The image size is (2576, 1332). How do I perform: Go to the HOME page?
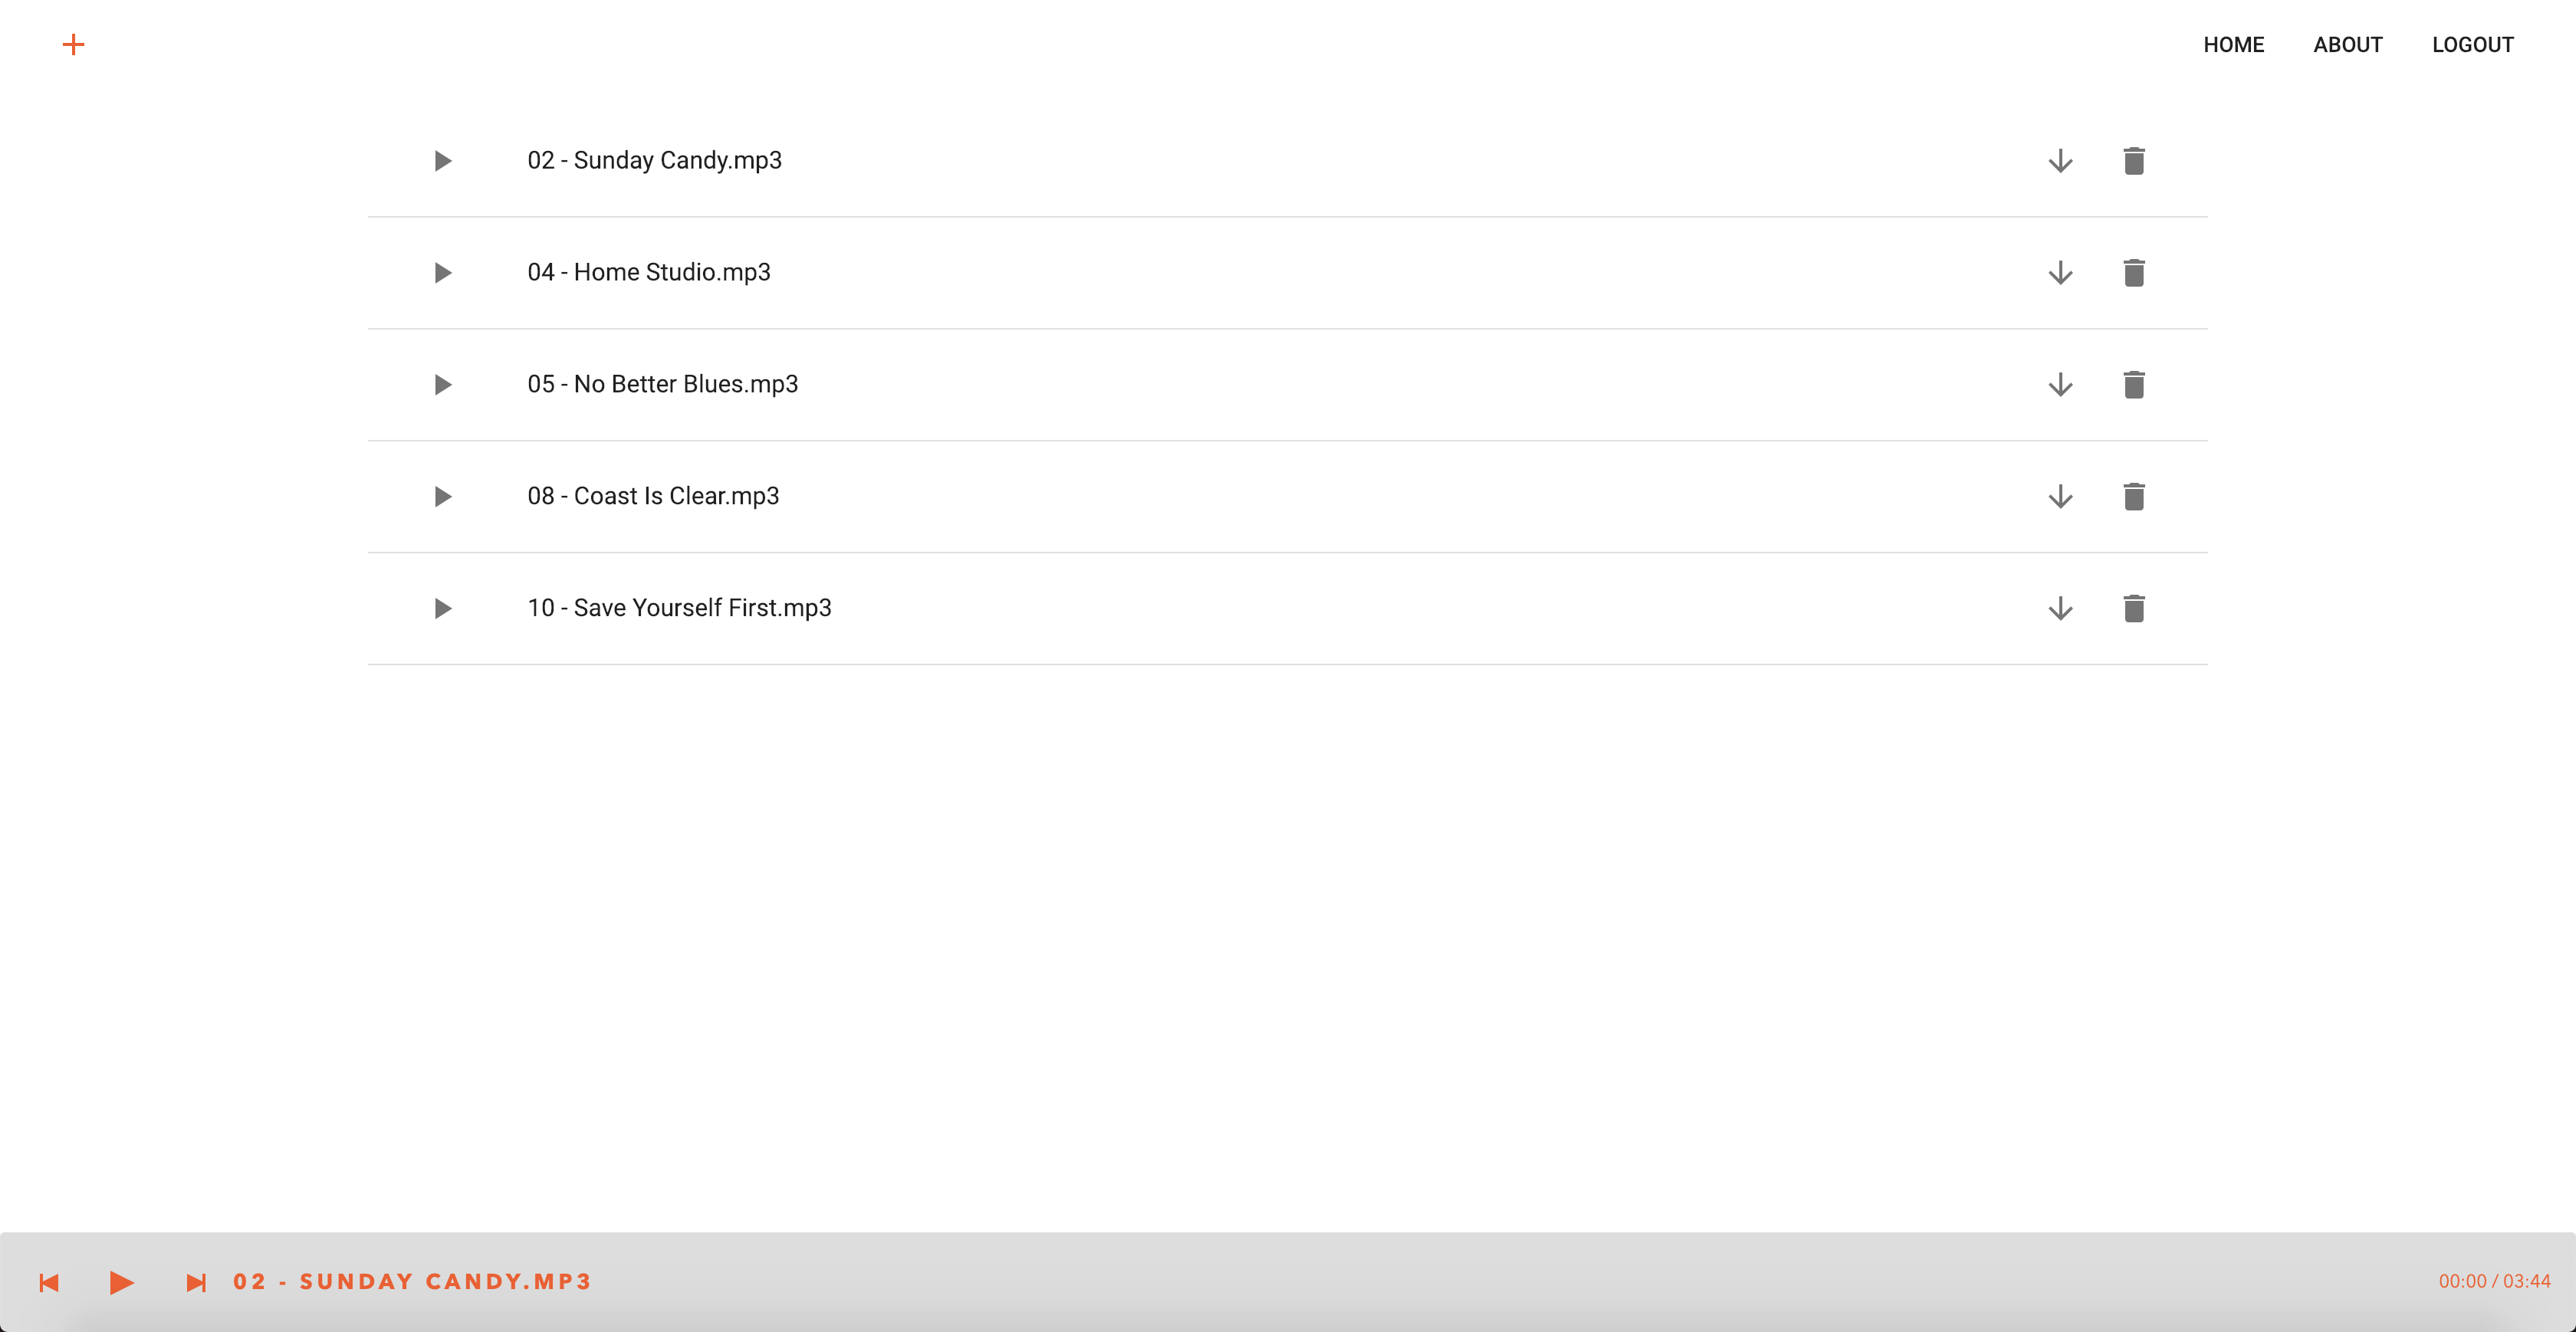[2233, 45]
